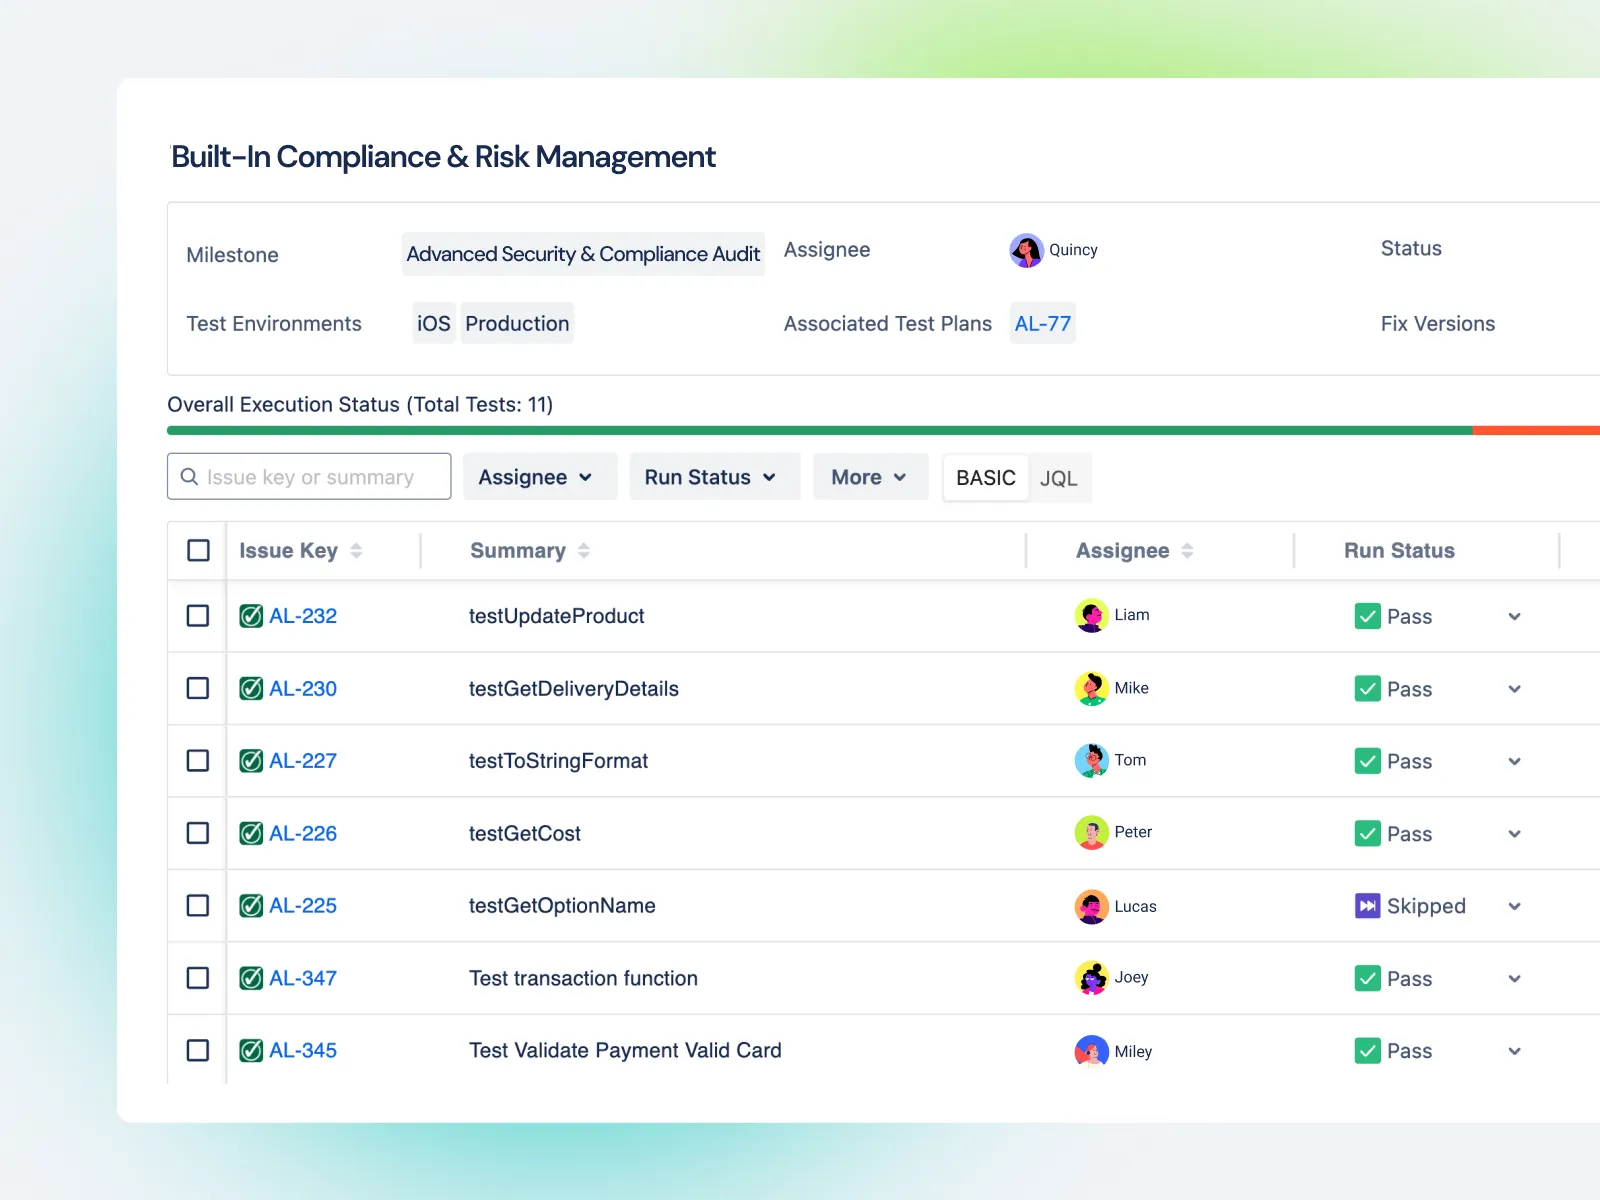1600x1200 pixels.
Task: Click the search magnifier icon in filter bar
Action: [189, 477]
